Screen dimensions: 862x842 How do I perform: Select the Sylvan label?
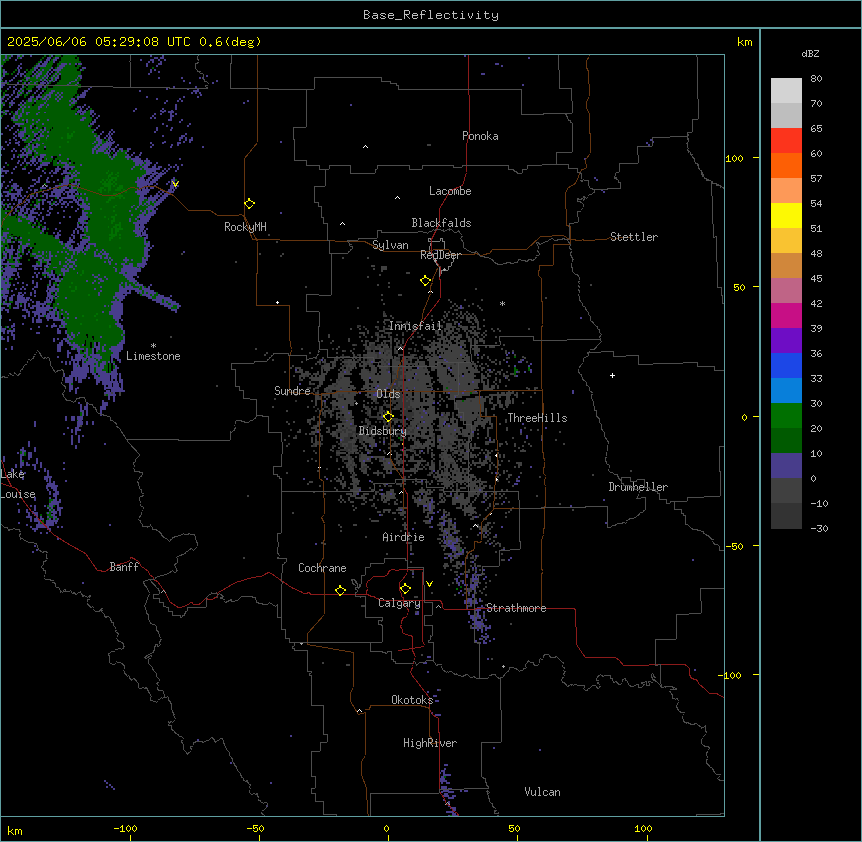390,245
